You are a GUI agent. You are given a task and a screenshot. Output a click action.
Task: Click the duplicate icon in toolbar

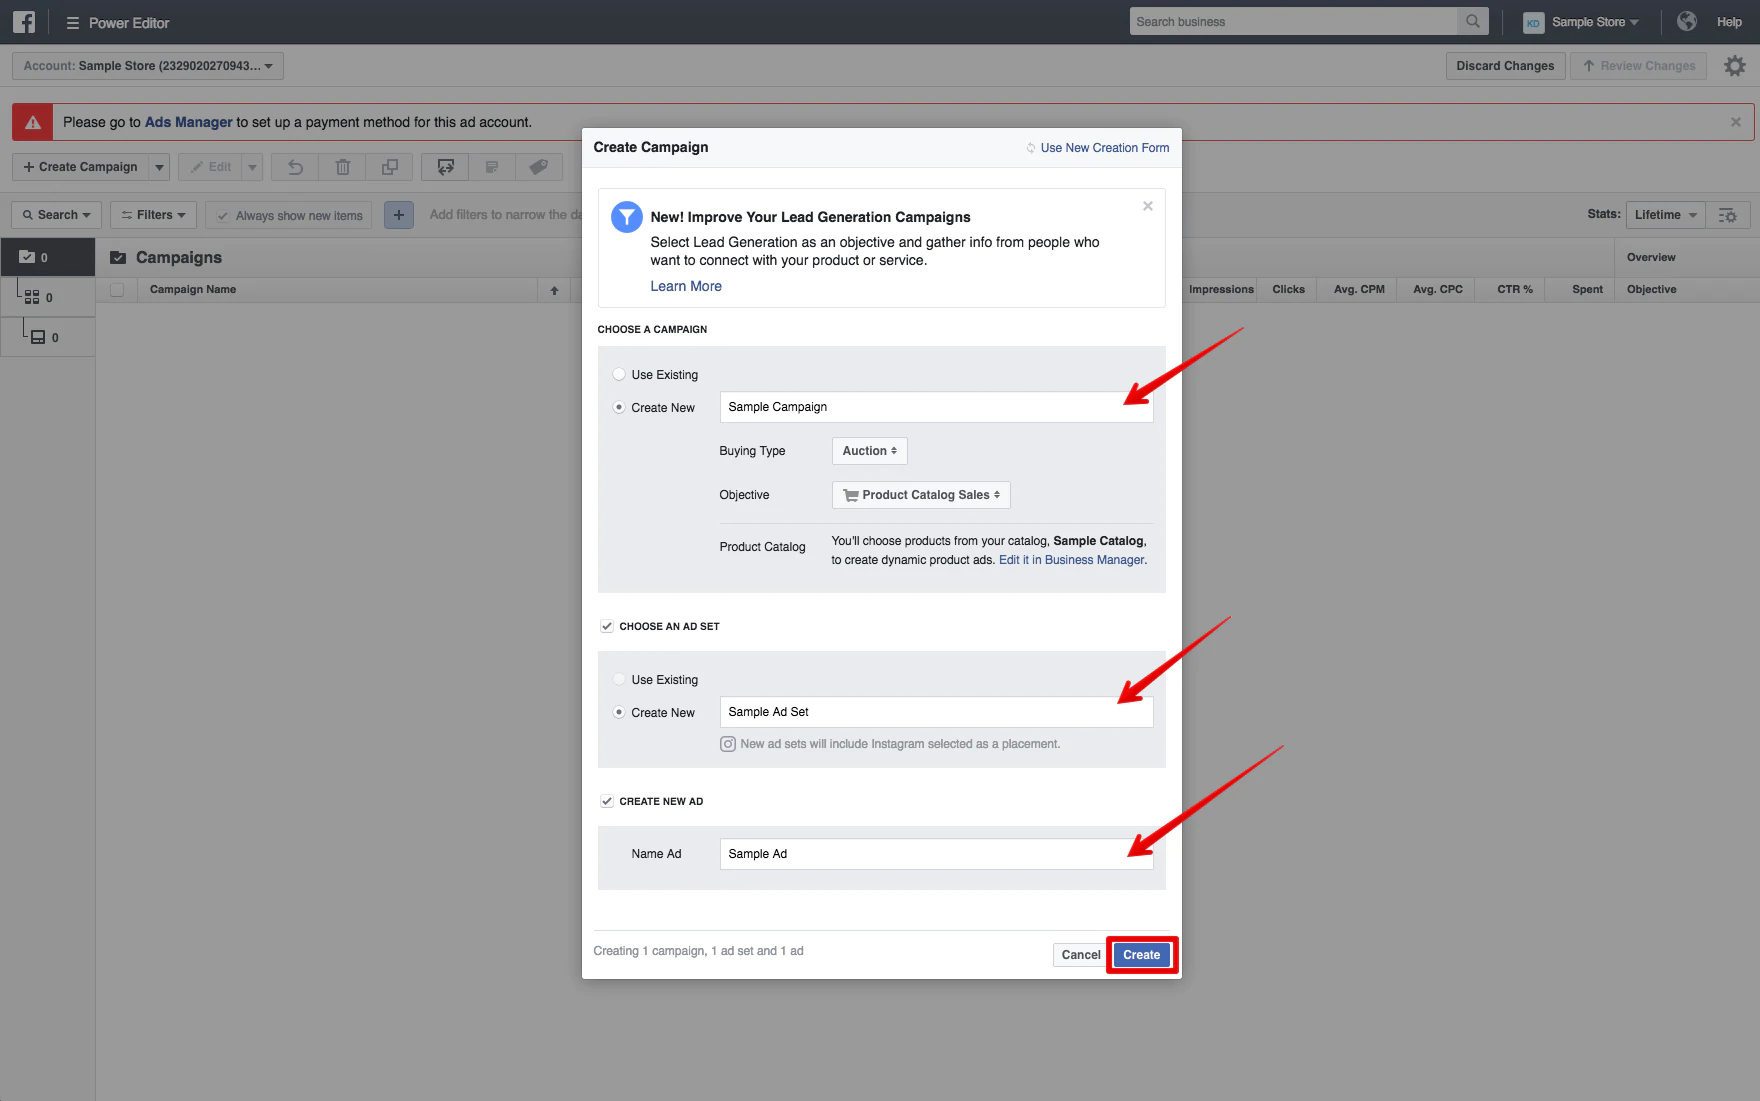[390, 167]
